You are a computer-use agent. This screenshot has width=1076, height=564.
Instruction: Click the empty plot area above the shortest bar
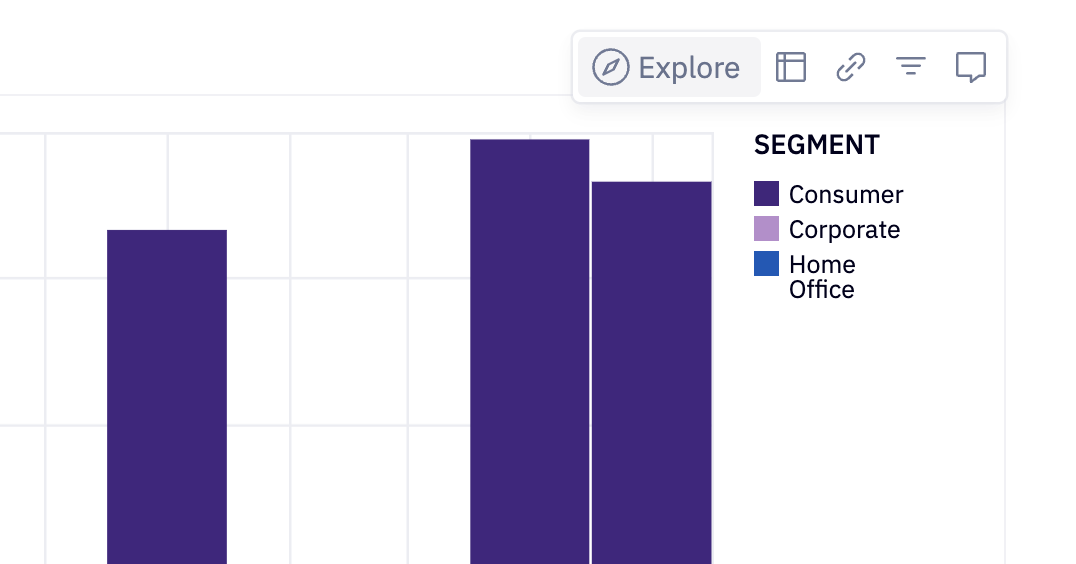click(167, 180)
